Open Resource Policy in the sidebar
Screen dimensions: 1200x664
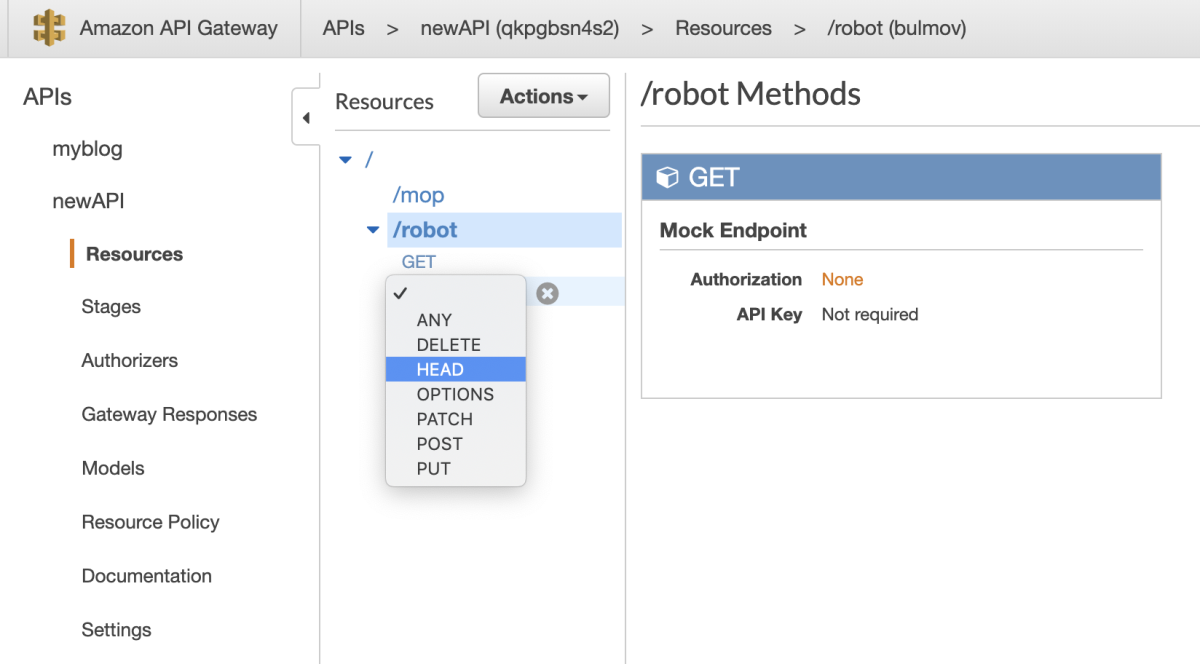[x=150, y=522]
